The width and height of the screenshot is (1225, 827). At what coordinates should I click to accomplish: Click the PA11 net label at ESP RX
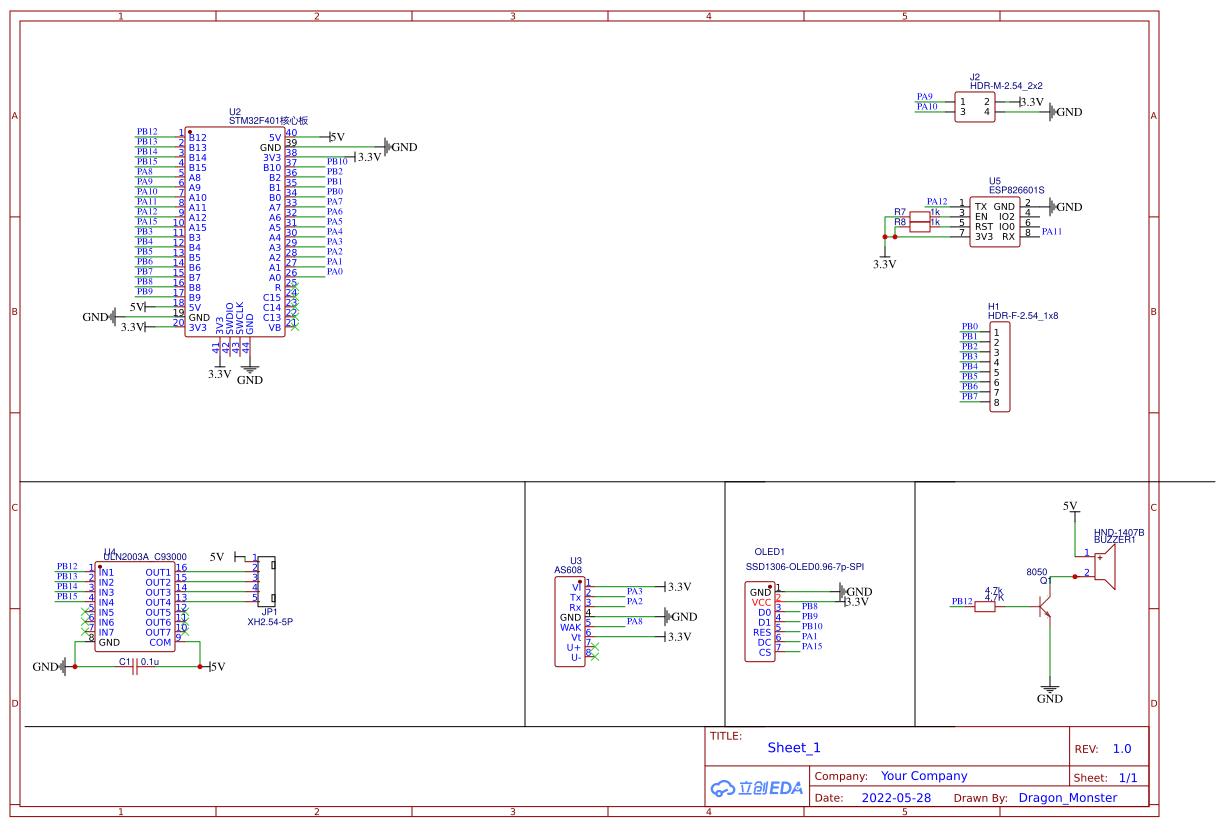[x=1052, y=232]
